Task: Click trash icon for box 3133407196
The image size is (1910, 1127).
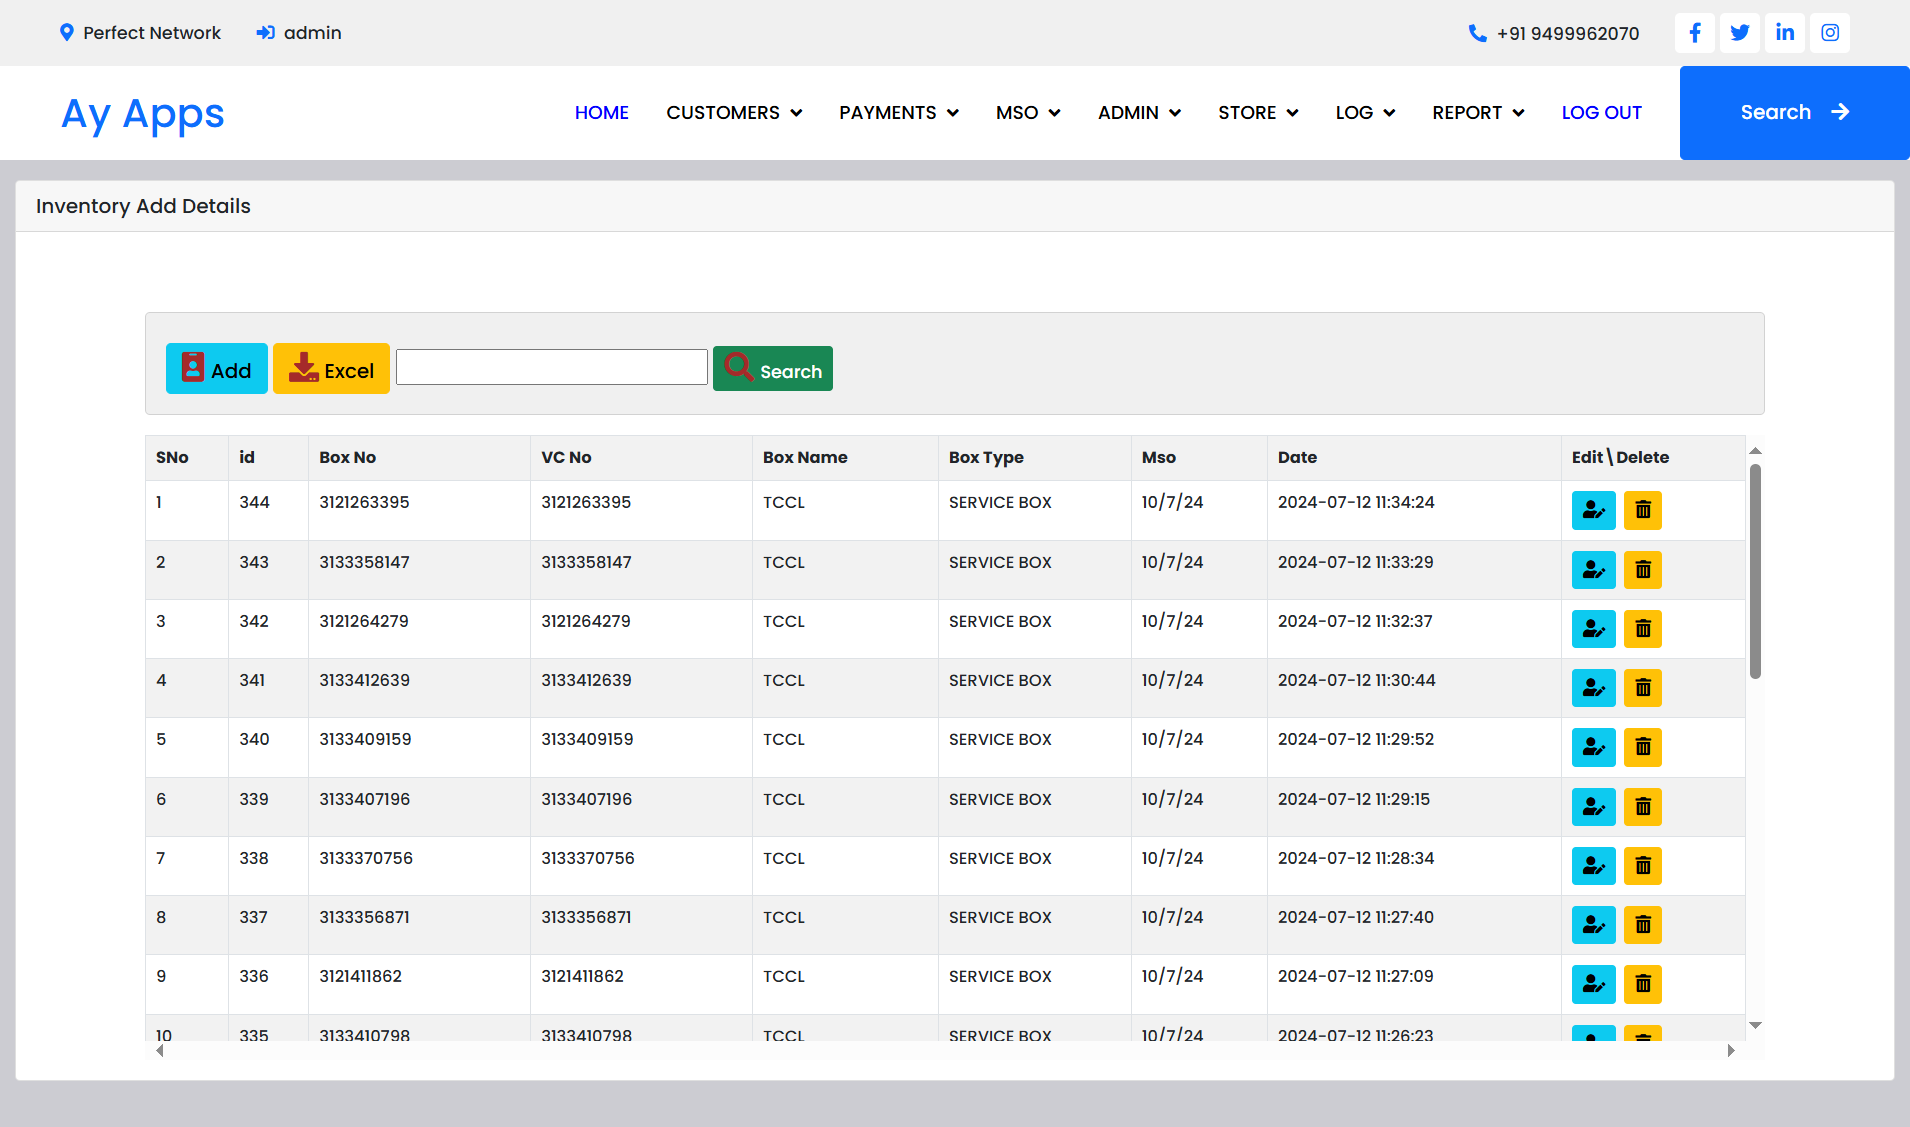Action: click(1642, 807)
